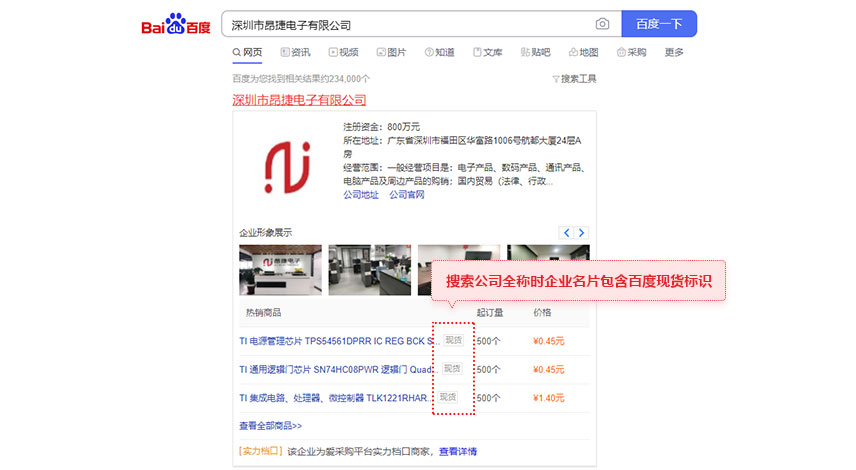Screen dimensions: 856x470
Task: Open the first company reception photo
Action: 280,269
